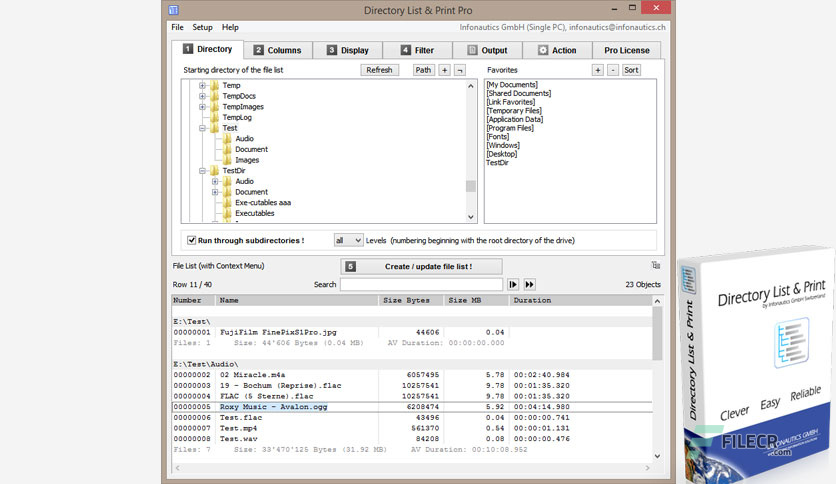Click the plus button next to Path

pos(444,70)
